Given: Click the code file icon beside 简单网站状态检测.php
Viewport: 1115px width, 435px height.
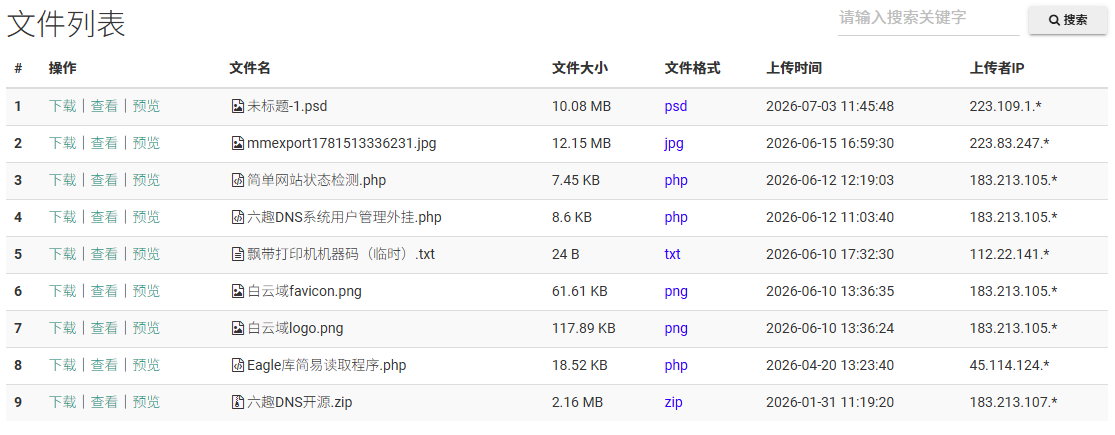Looking at the screenshot, I should [x=238, y=181].
